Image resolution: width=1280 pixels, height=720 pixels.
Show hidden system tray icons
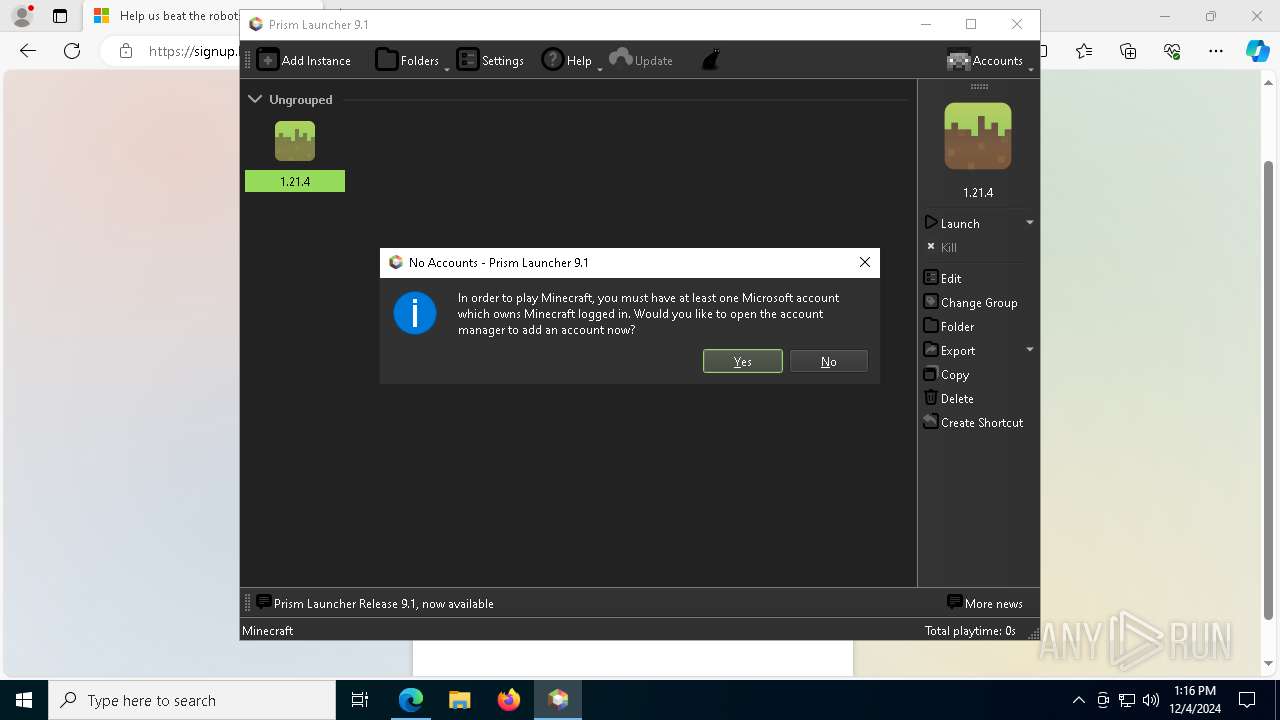[1078, 700]
